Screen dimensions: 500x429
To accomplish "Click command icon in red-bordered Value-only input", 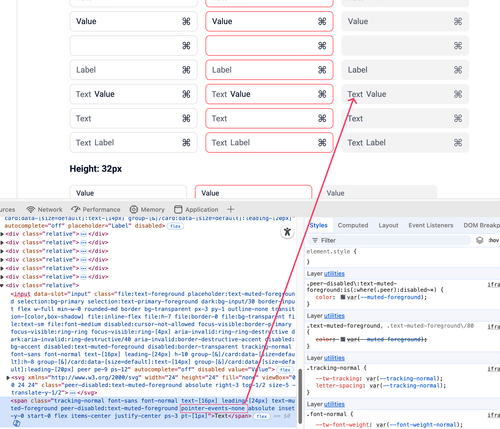I will click(322, 21).
